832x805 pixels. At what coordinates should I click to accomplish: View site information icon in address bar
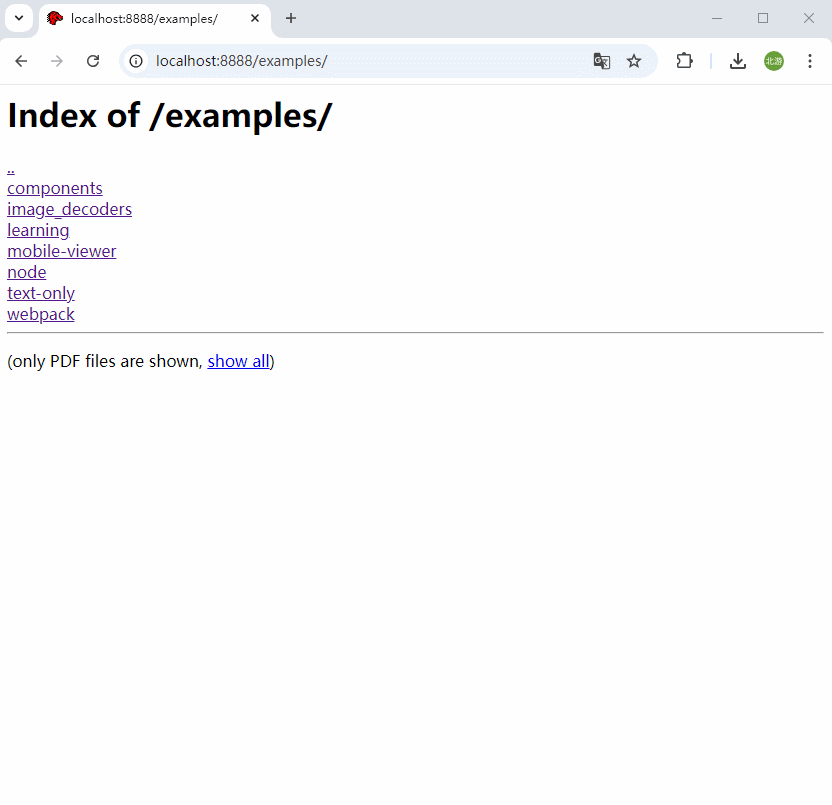point(136,61)
